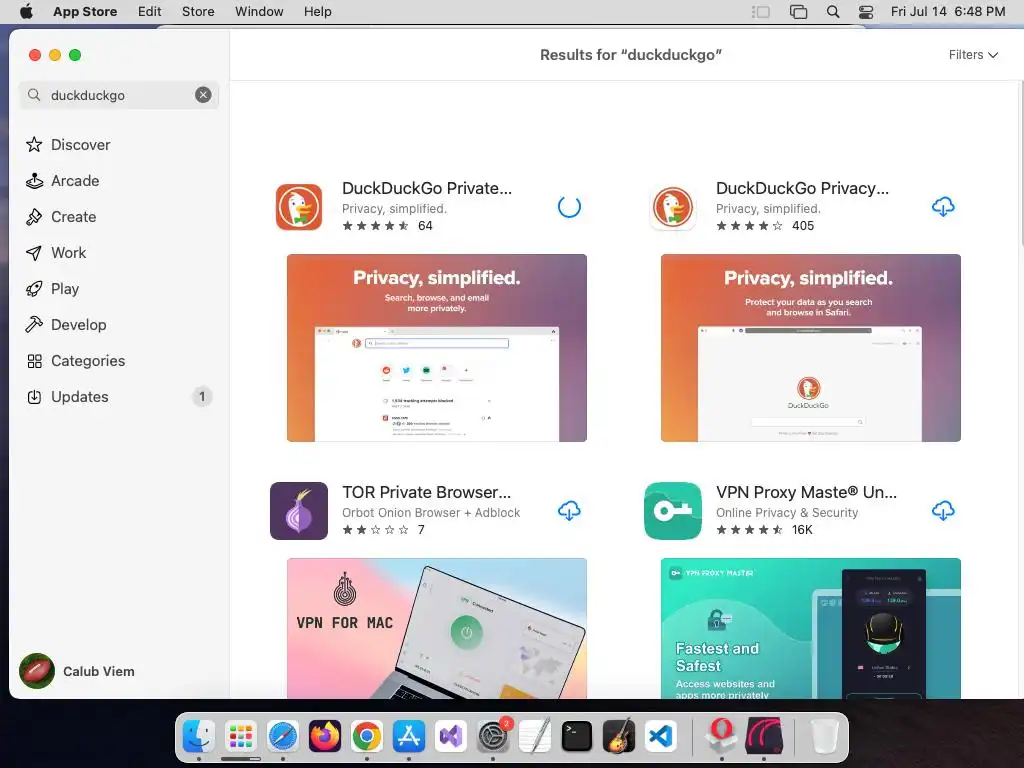This screenshot has height=768, width=1024.
Task: Click the duckduckgo search input field
Action: 119,95
